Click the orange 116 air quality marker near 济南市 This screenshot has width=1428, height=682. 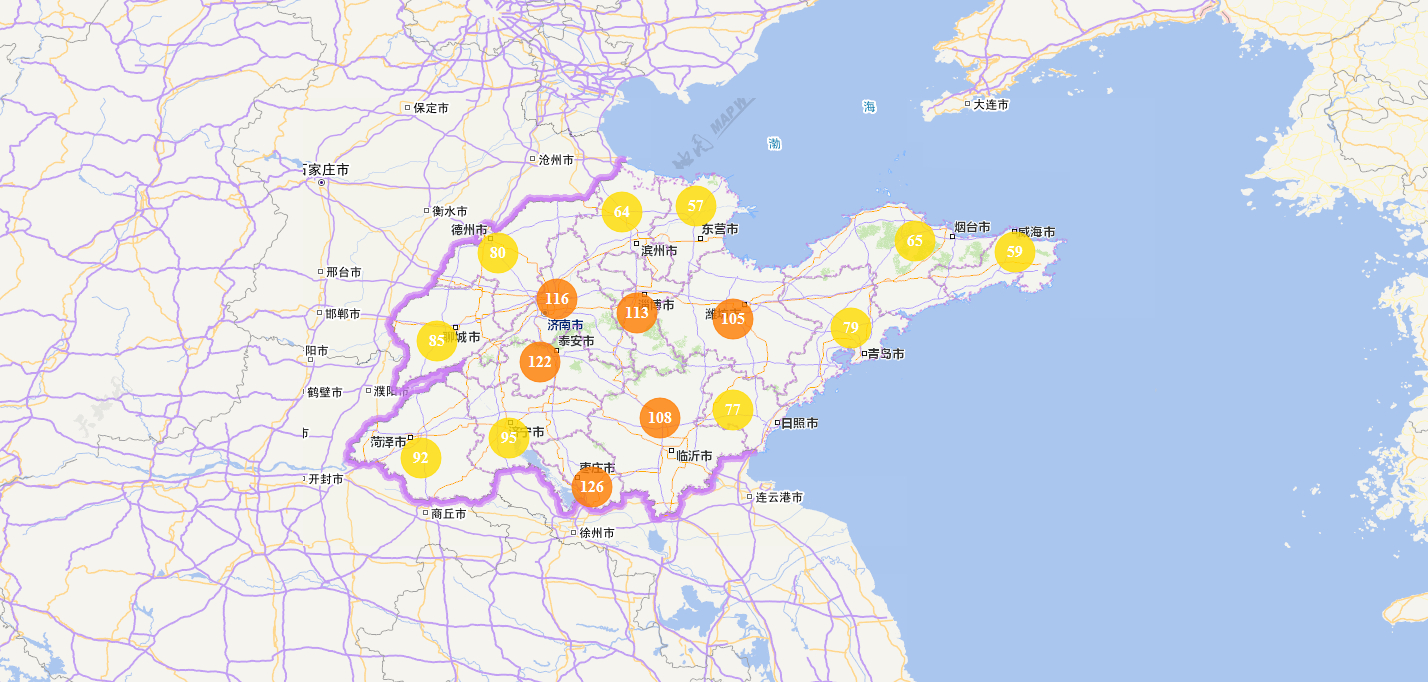coord(557,299)
